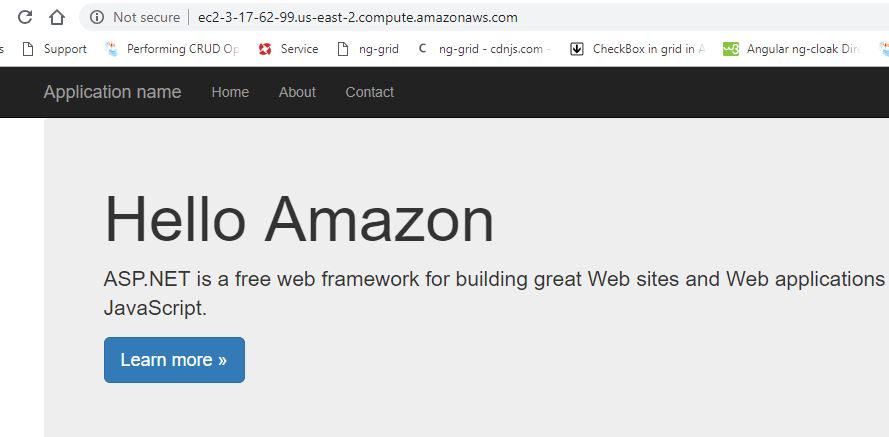Open the About navigation item
The height and width of the screenshot is (437, 889).
pyautogui.click(x=297, y=92)
